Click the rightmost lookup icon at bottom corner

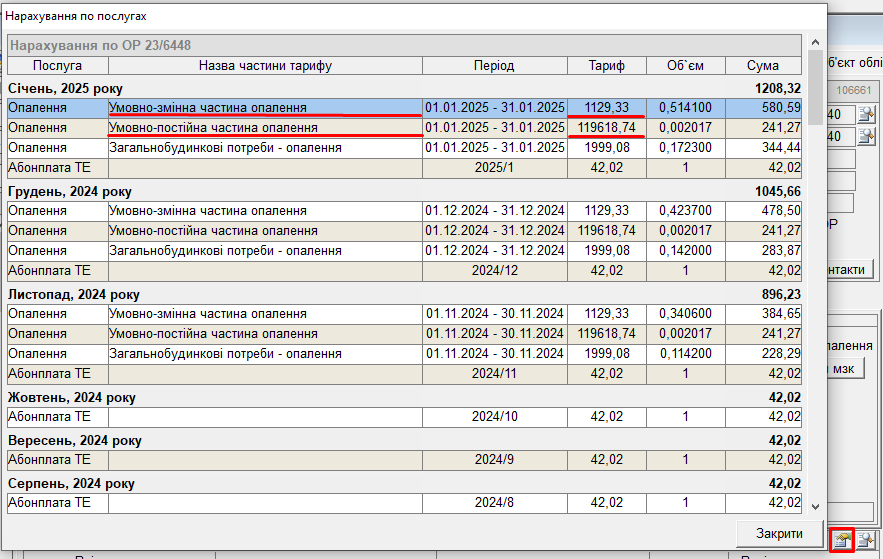pos(866,540)
